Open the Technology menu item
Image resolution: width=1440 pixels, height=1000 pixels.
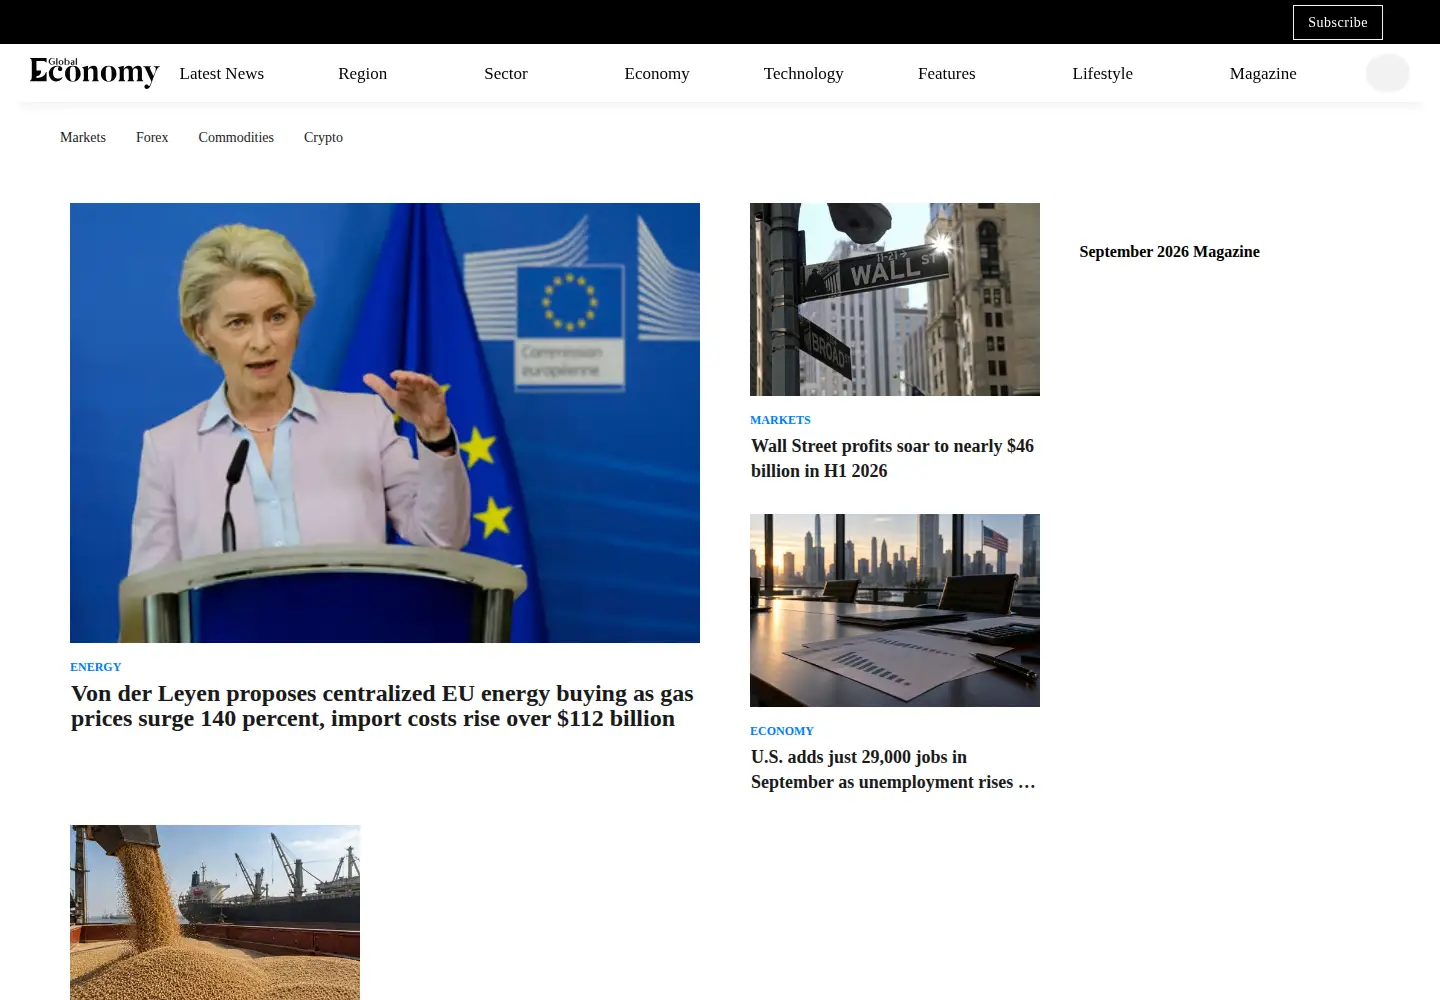pos(803,73)
